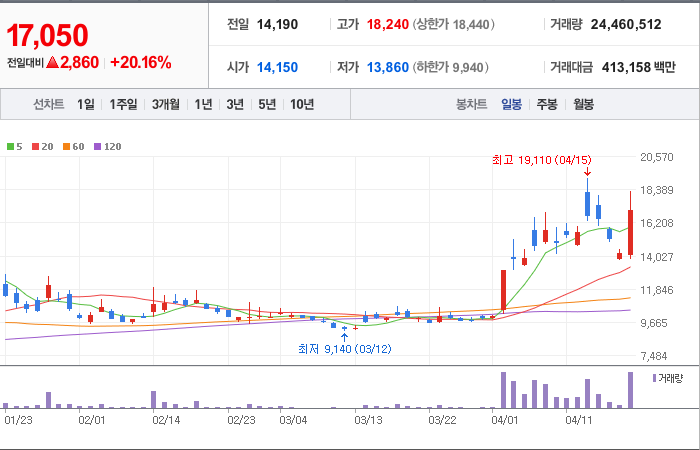Show the 5년 line chart

point(267,104)
